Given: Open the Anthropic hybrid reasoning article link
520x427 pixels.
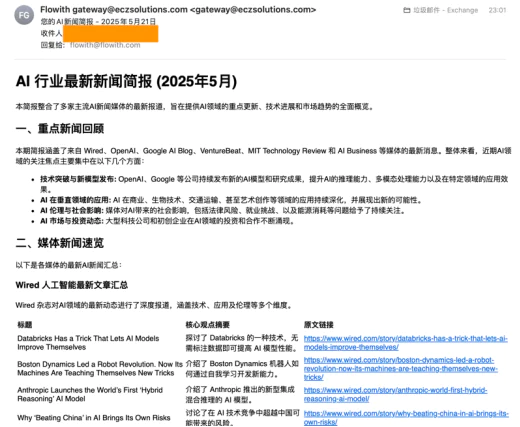Looking at the screenshot, I should [395, 394].
